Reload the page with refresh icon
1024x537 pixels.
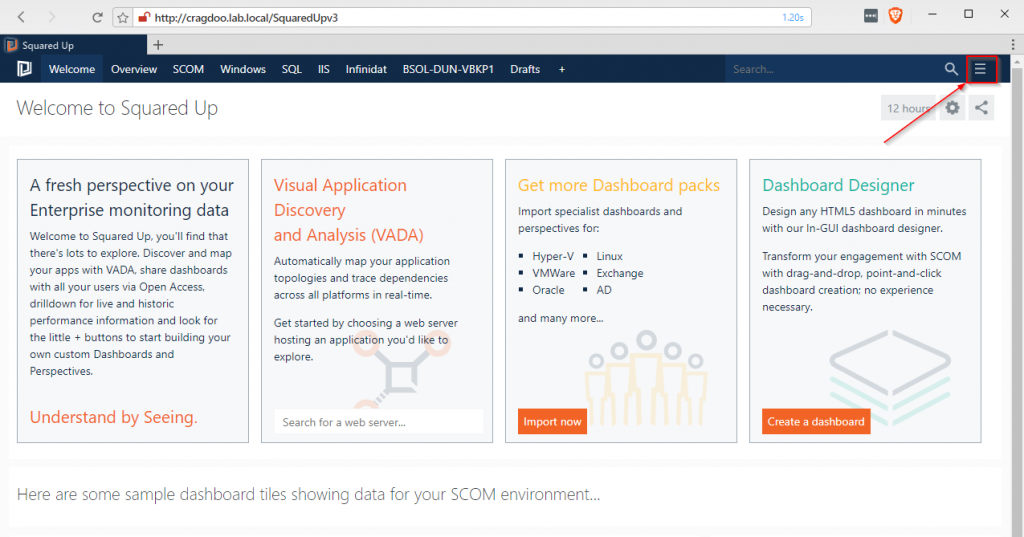[97, 17]
